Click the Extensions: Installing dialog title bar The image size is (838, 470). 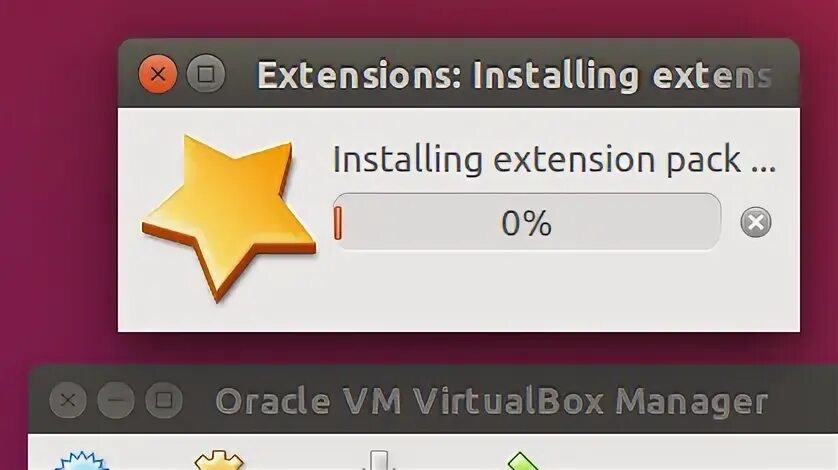pos(513,75)
